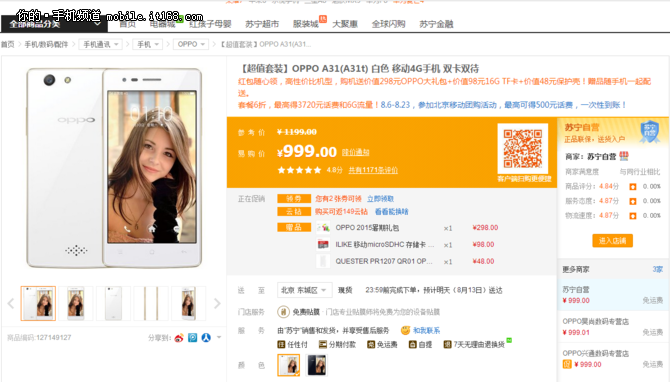Go to 苏宁金融 nav tab
This screenshot has width=670, height=382.
[436, 24]
